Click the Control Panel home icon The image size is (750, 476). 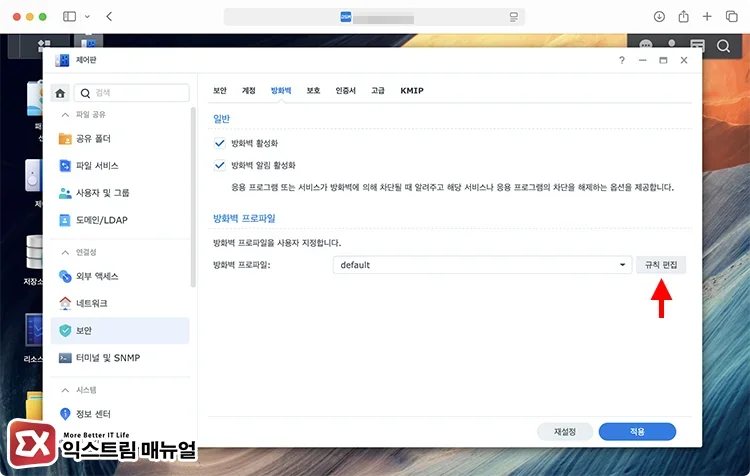(x=60, y=93)
